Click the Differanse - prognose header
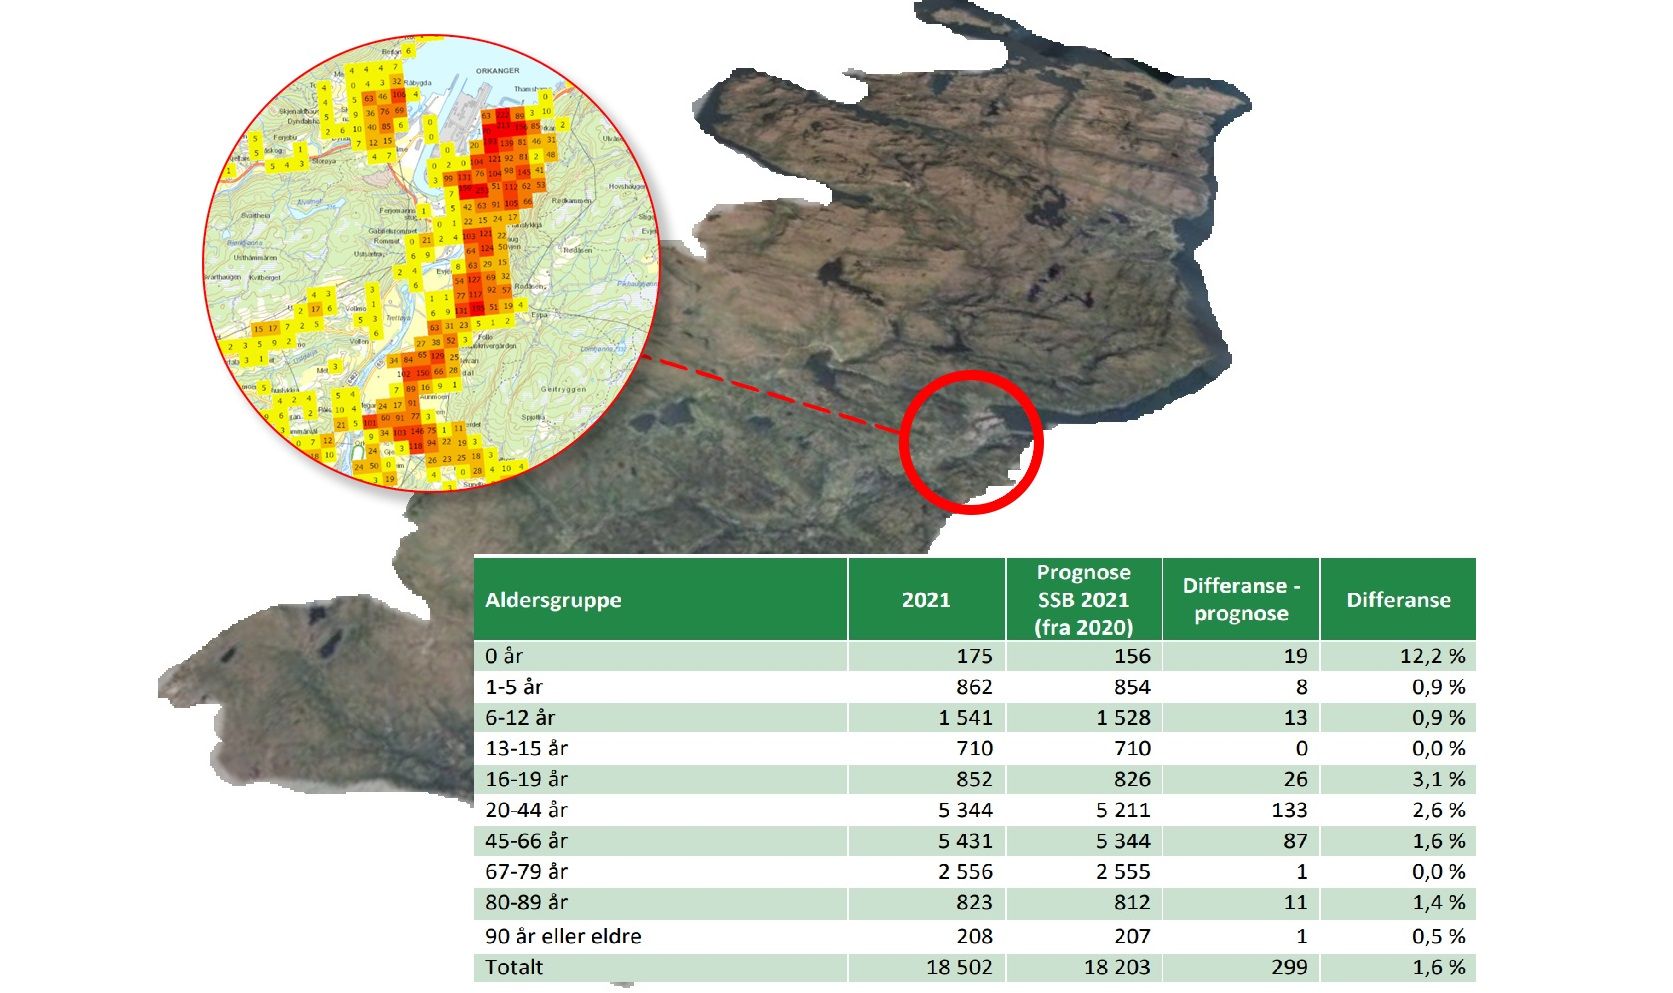The image size is (1673, 993). pos(1240,600)
